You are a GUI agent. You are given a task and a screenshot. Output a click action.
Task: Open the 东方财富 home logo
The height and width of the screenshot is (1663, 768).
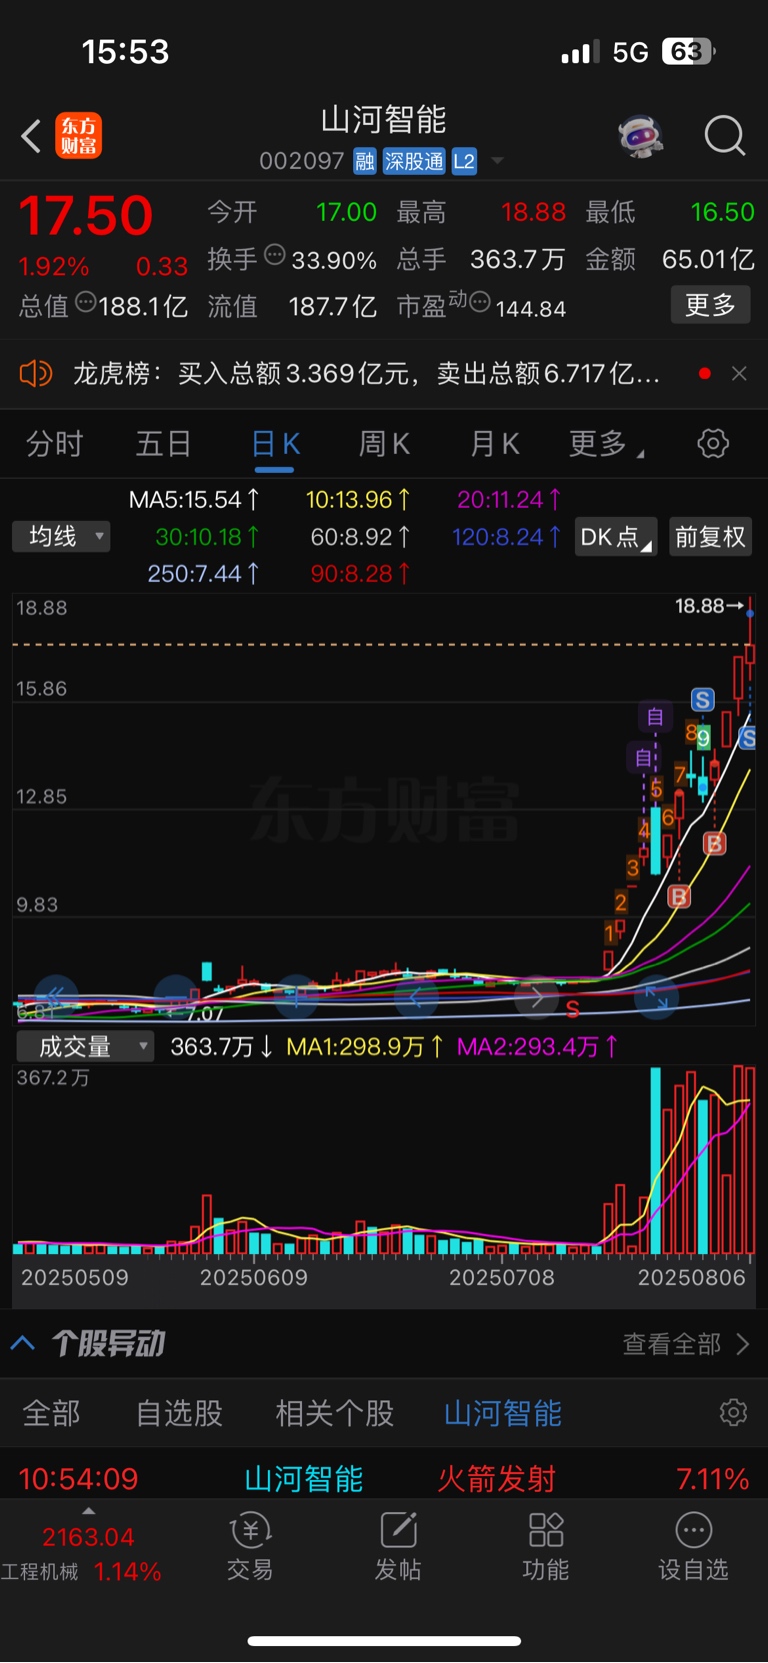pyautogui.click(x=78, y=136)
